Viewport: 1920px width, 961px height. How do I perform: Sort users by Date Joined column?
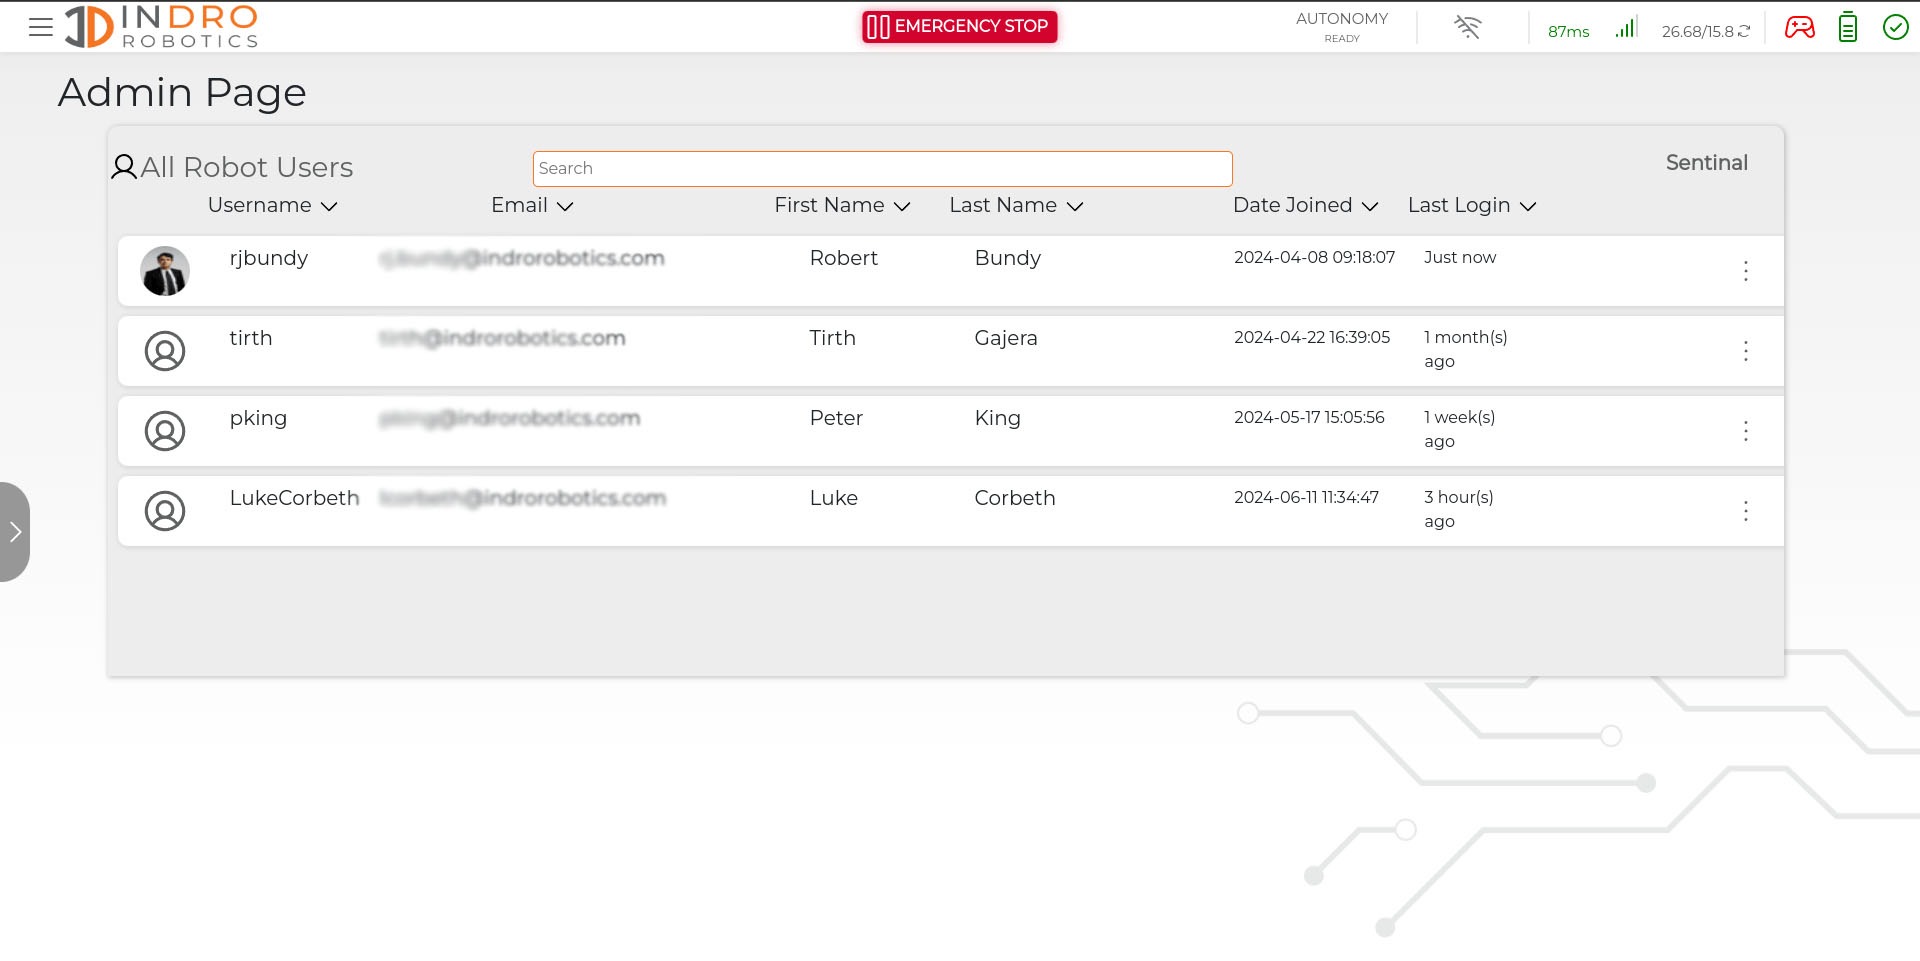(x=1305, y=206)
